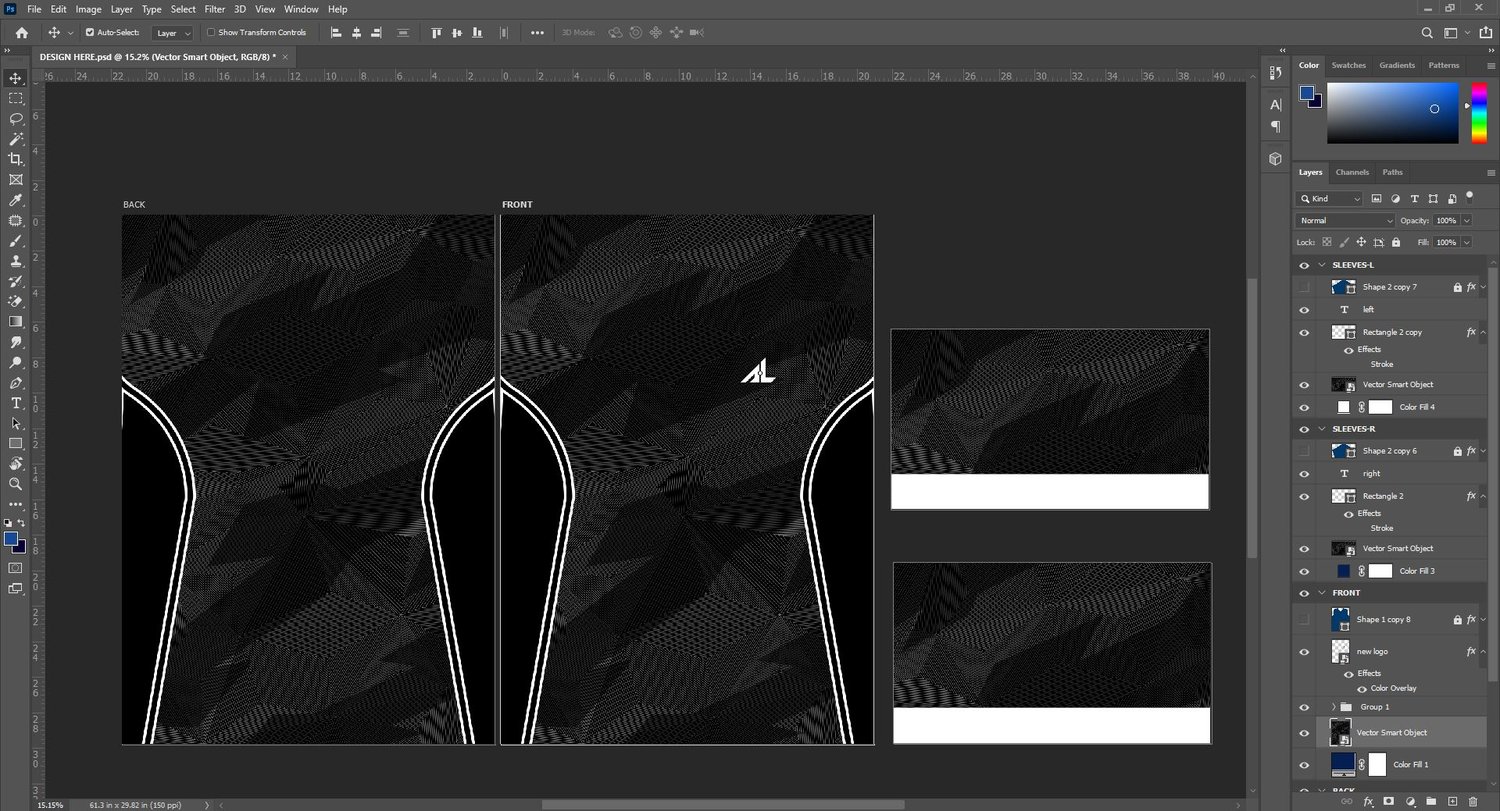Collapse the FRONT group
Viewport: 1500px width, 811px height.
pos(1322,593)
